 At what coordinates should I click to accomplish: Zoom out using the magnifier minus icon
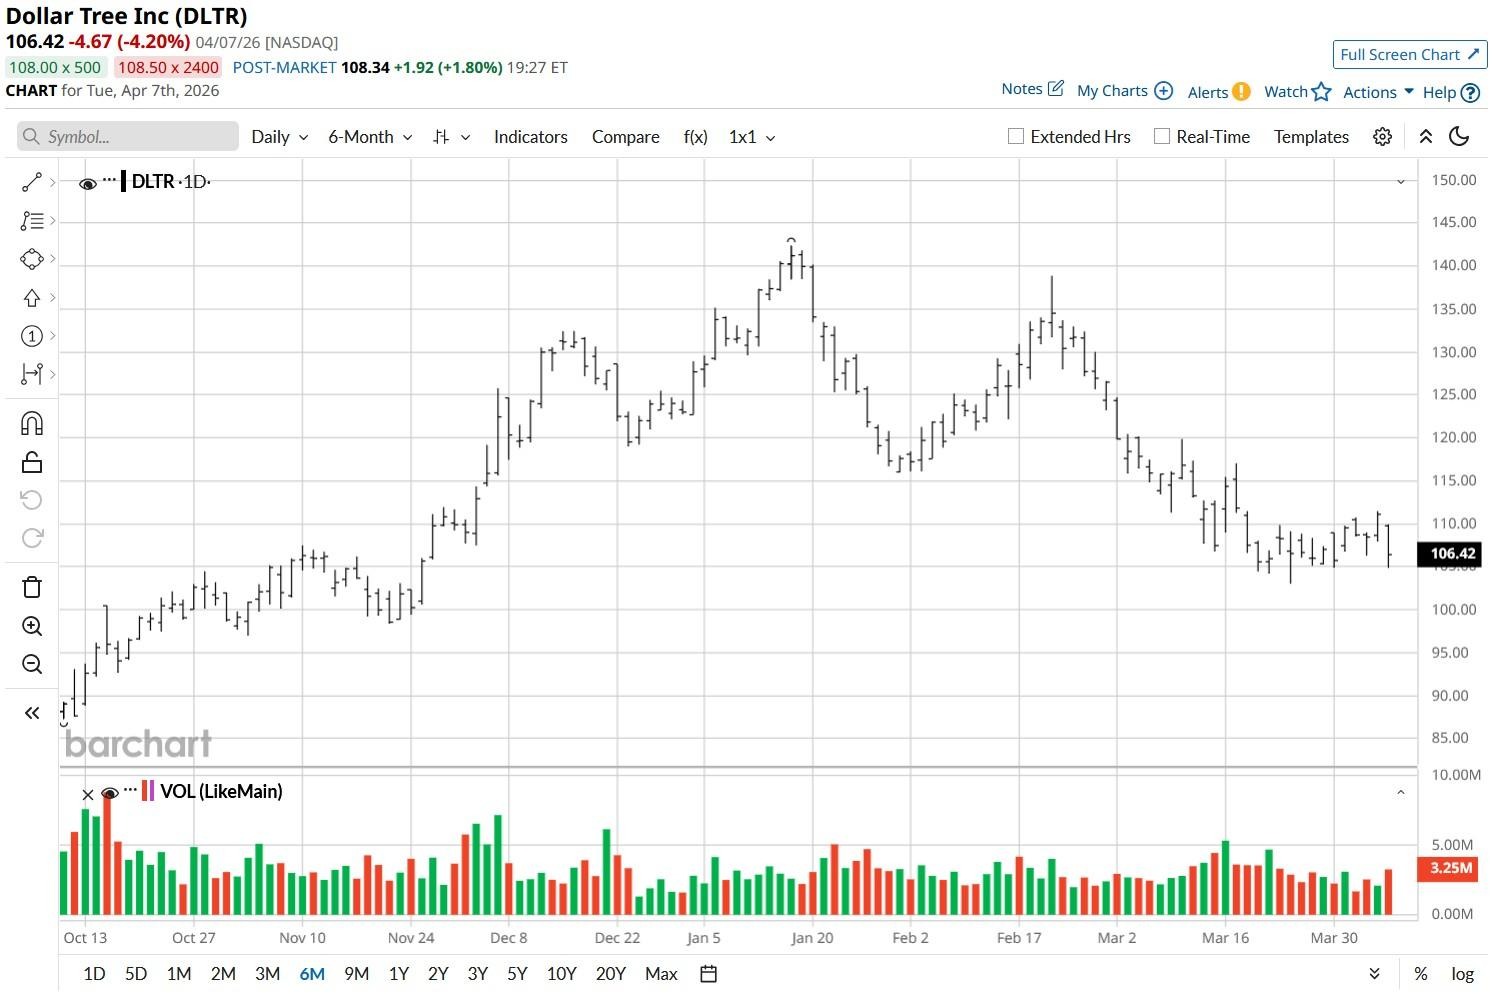point(32,665)
